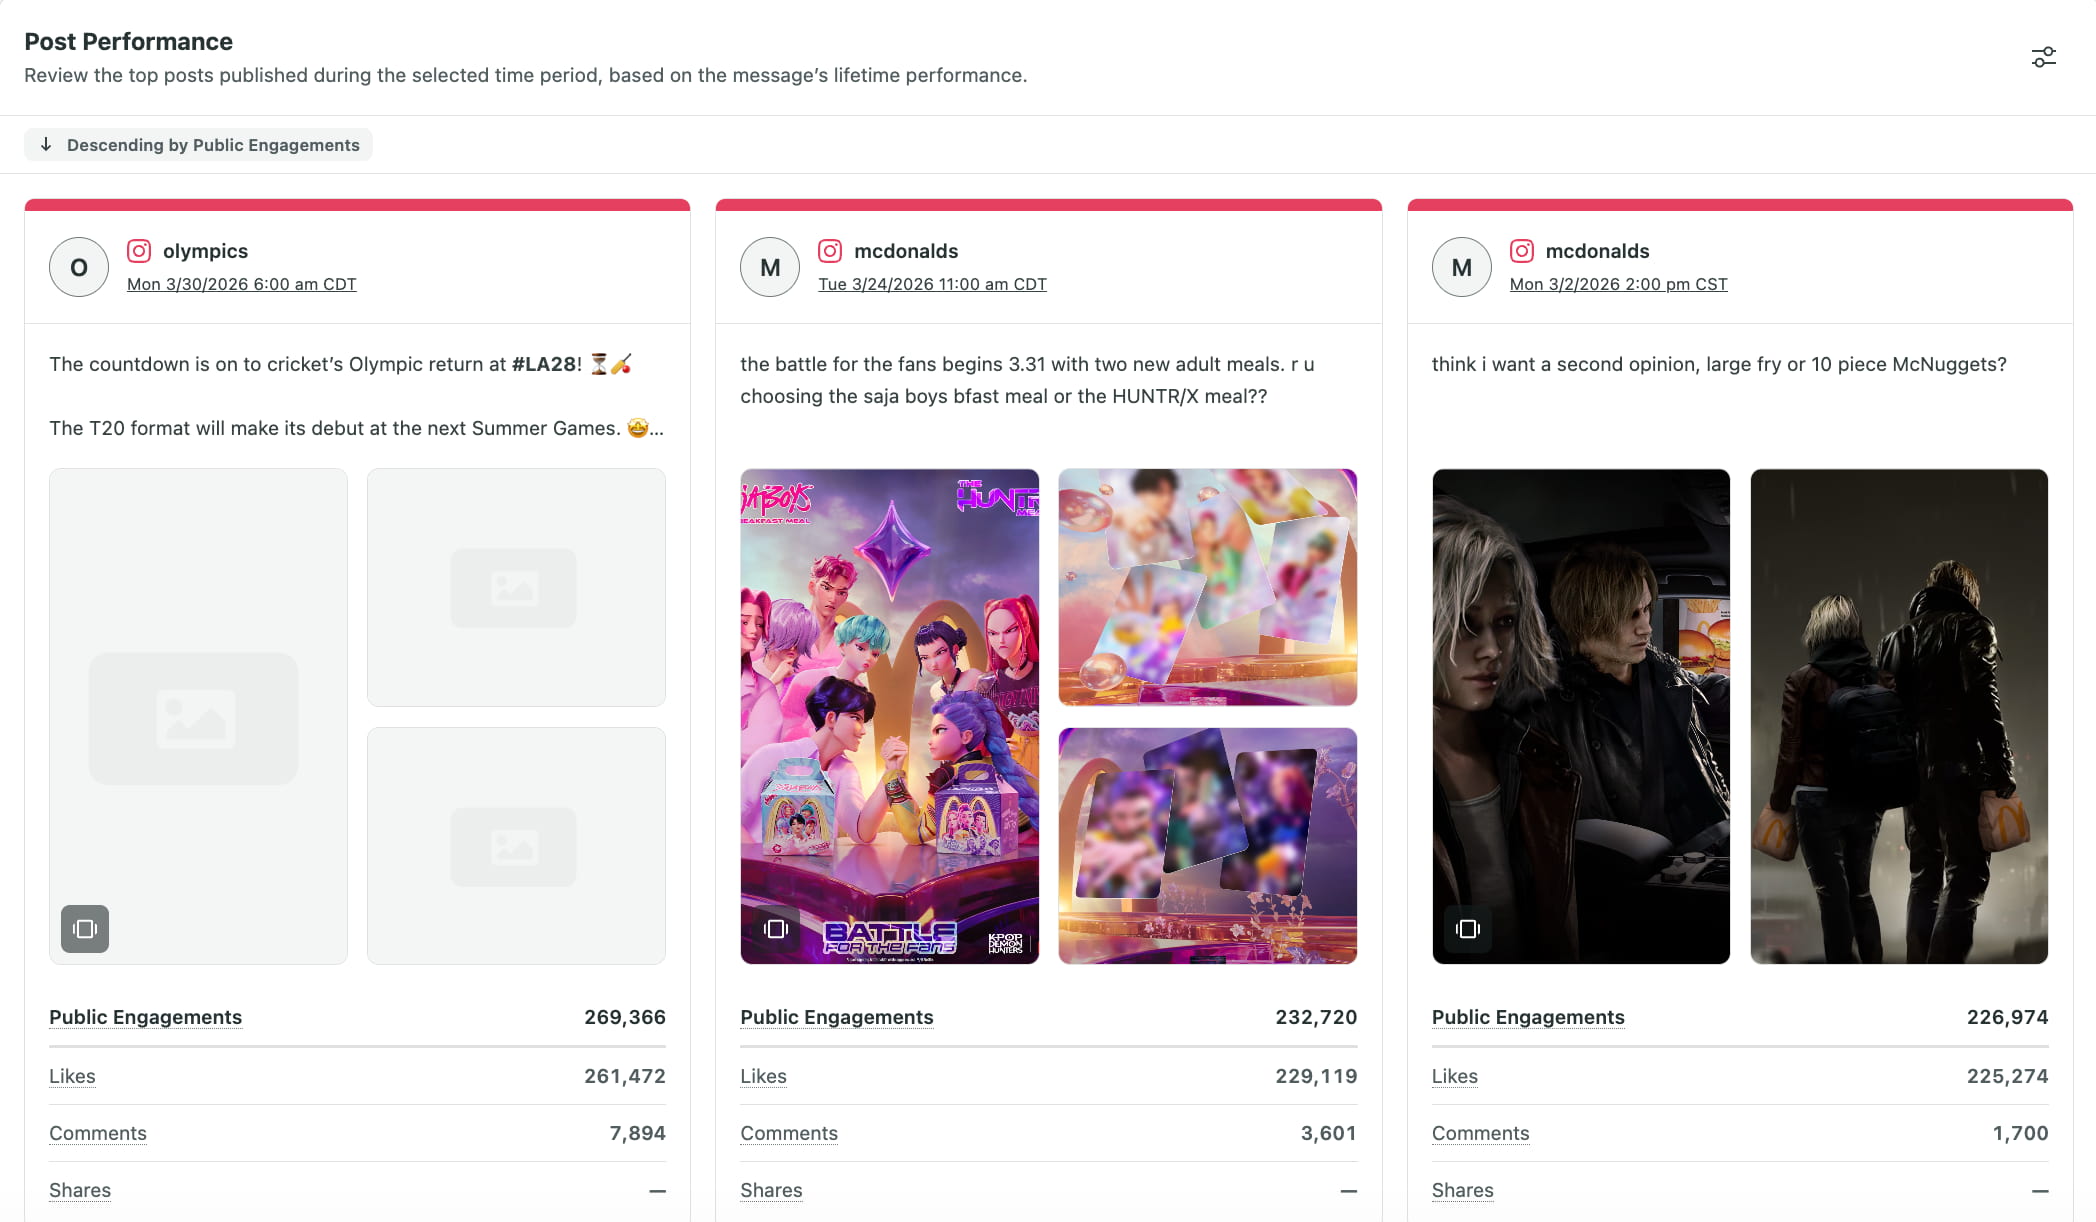Click the Shares label on the olympics card
The width and height of the screenshot is (2096, 1222).
[x=79, y=1190]
